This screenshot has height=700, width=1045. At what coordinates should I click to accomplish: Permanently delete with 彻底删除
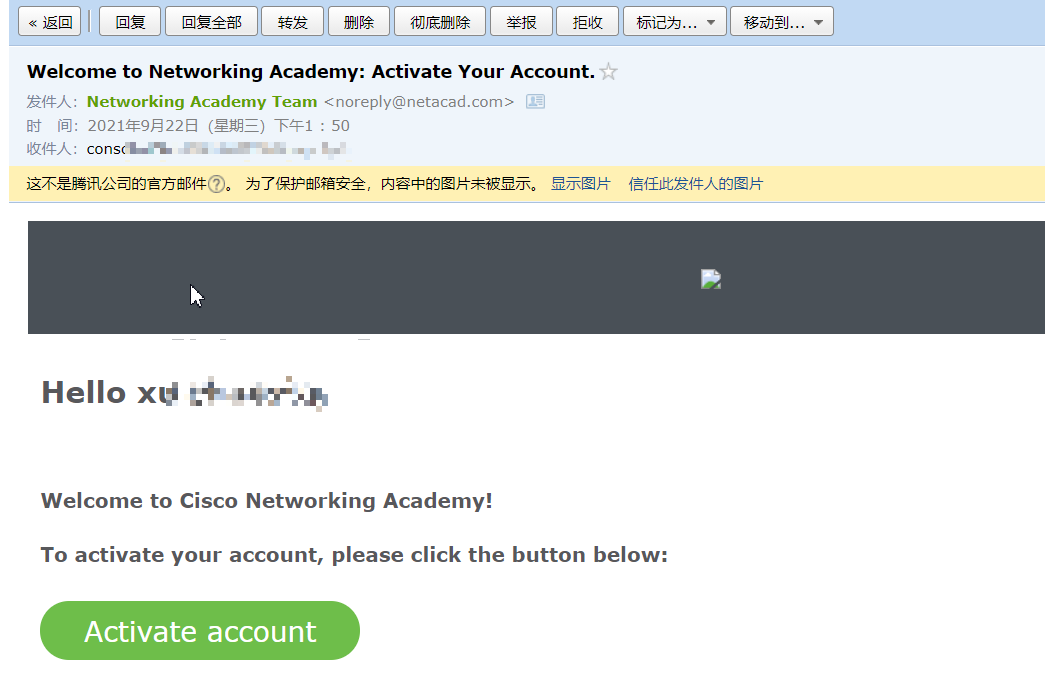coord(440,21)
